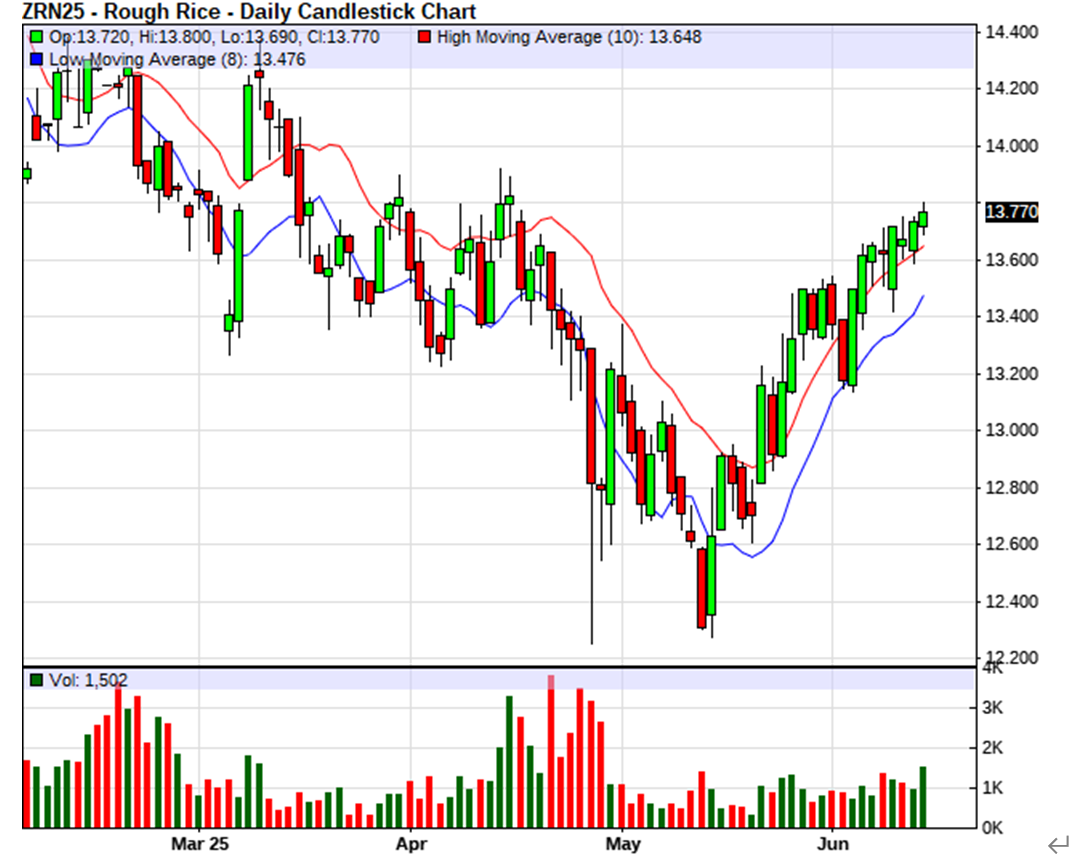This screenshot has height=862, width=1080.
Task: Click the red High Moving Average legend square
Action: coord(425,37)
